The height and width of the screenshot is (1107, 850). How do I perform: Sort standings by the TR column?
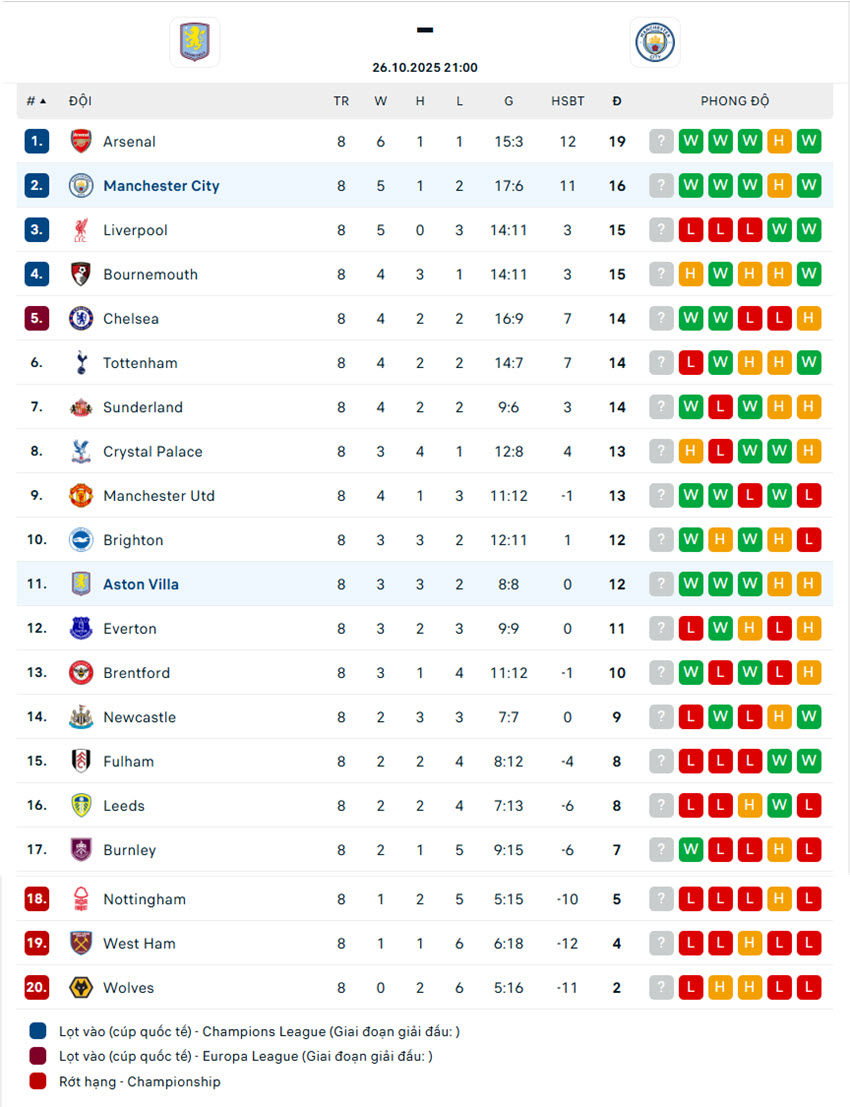341,101
